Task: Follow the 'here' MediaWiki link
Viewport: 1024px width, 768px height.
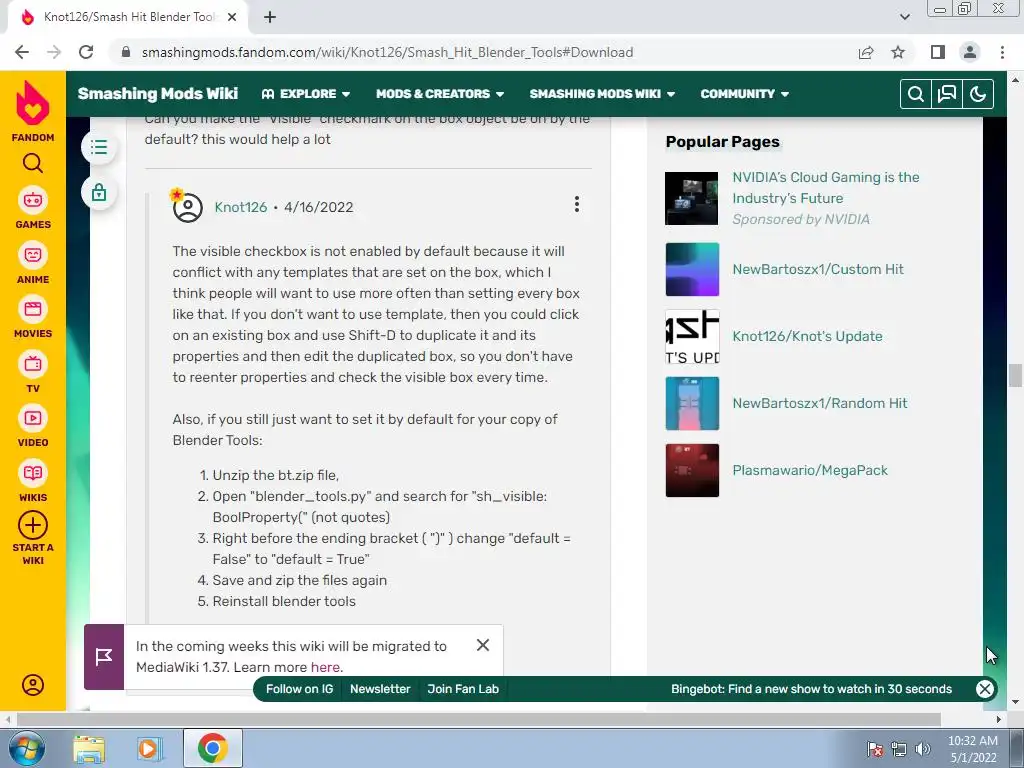Action: coord(325,667)
